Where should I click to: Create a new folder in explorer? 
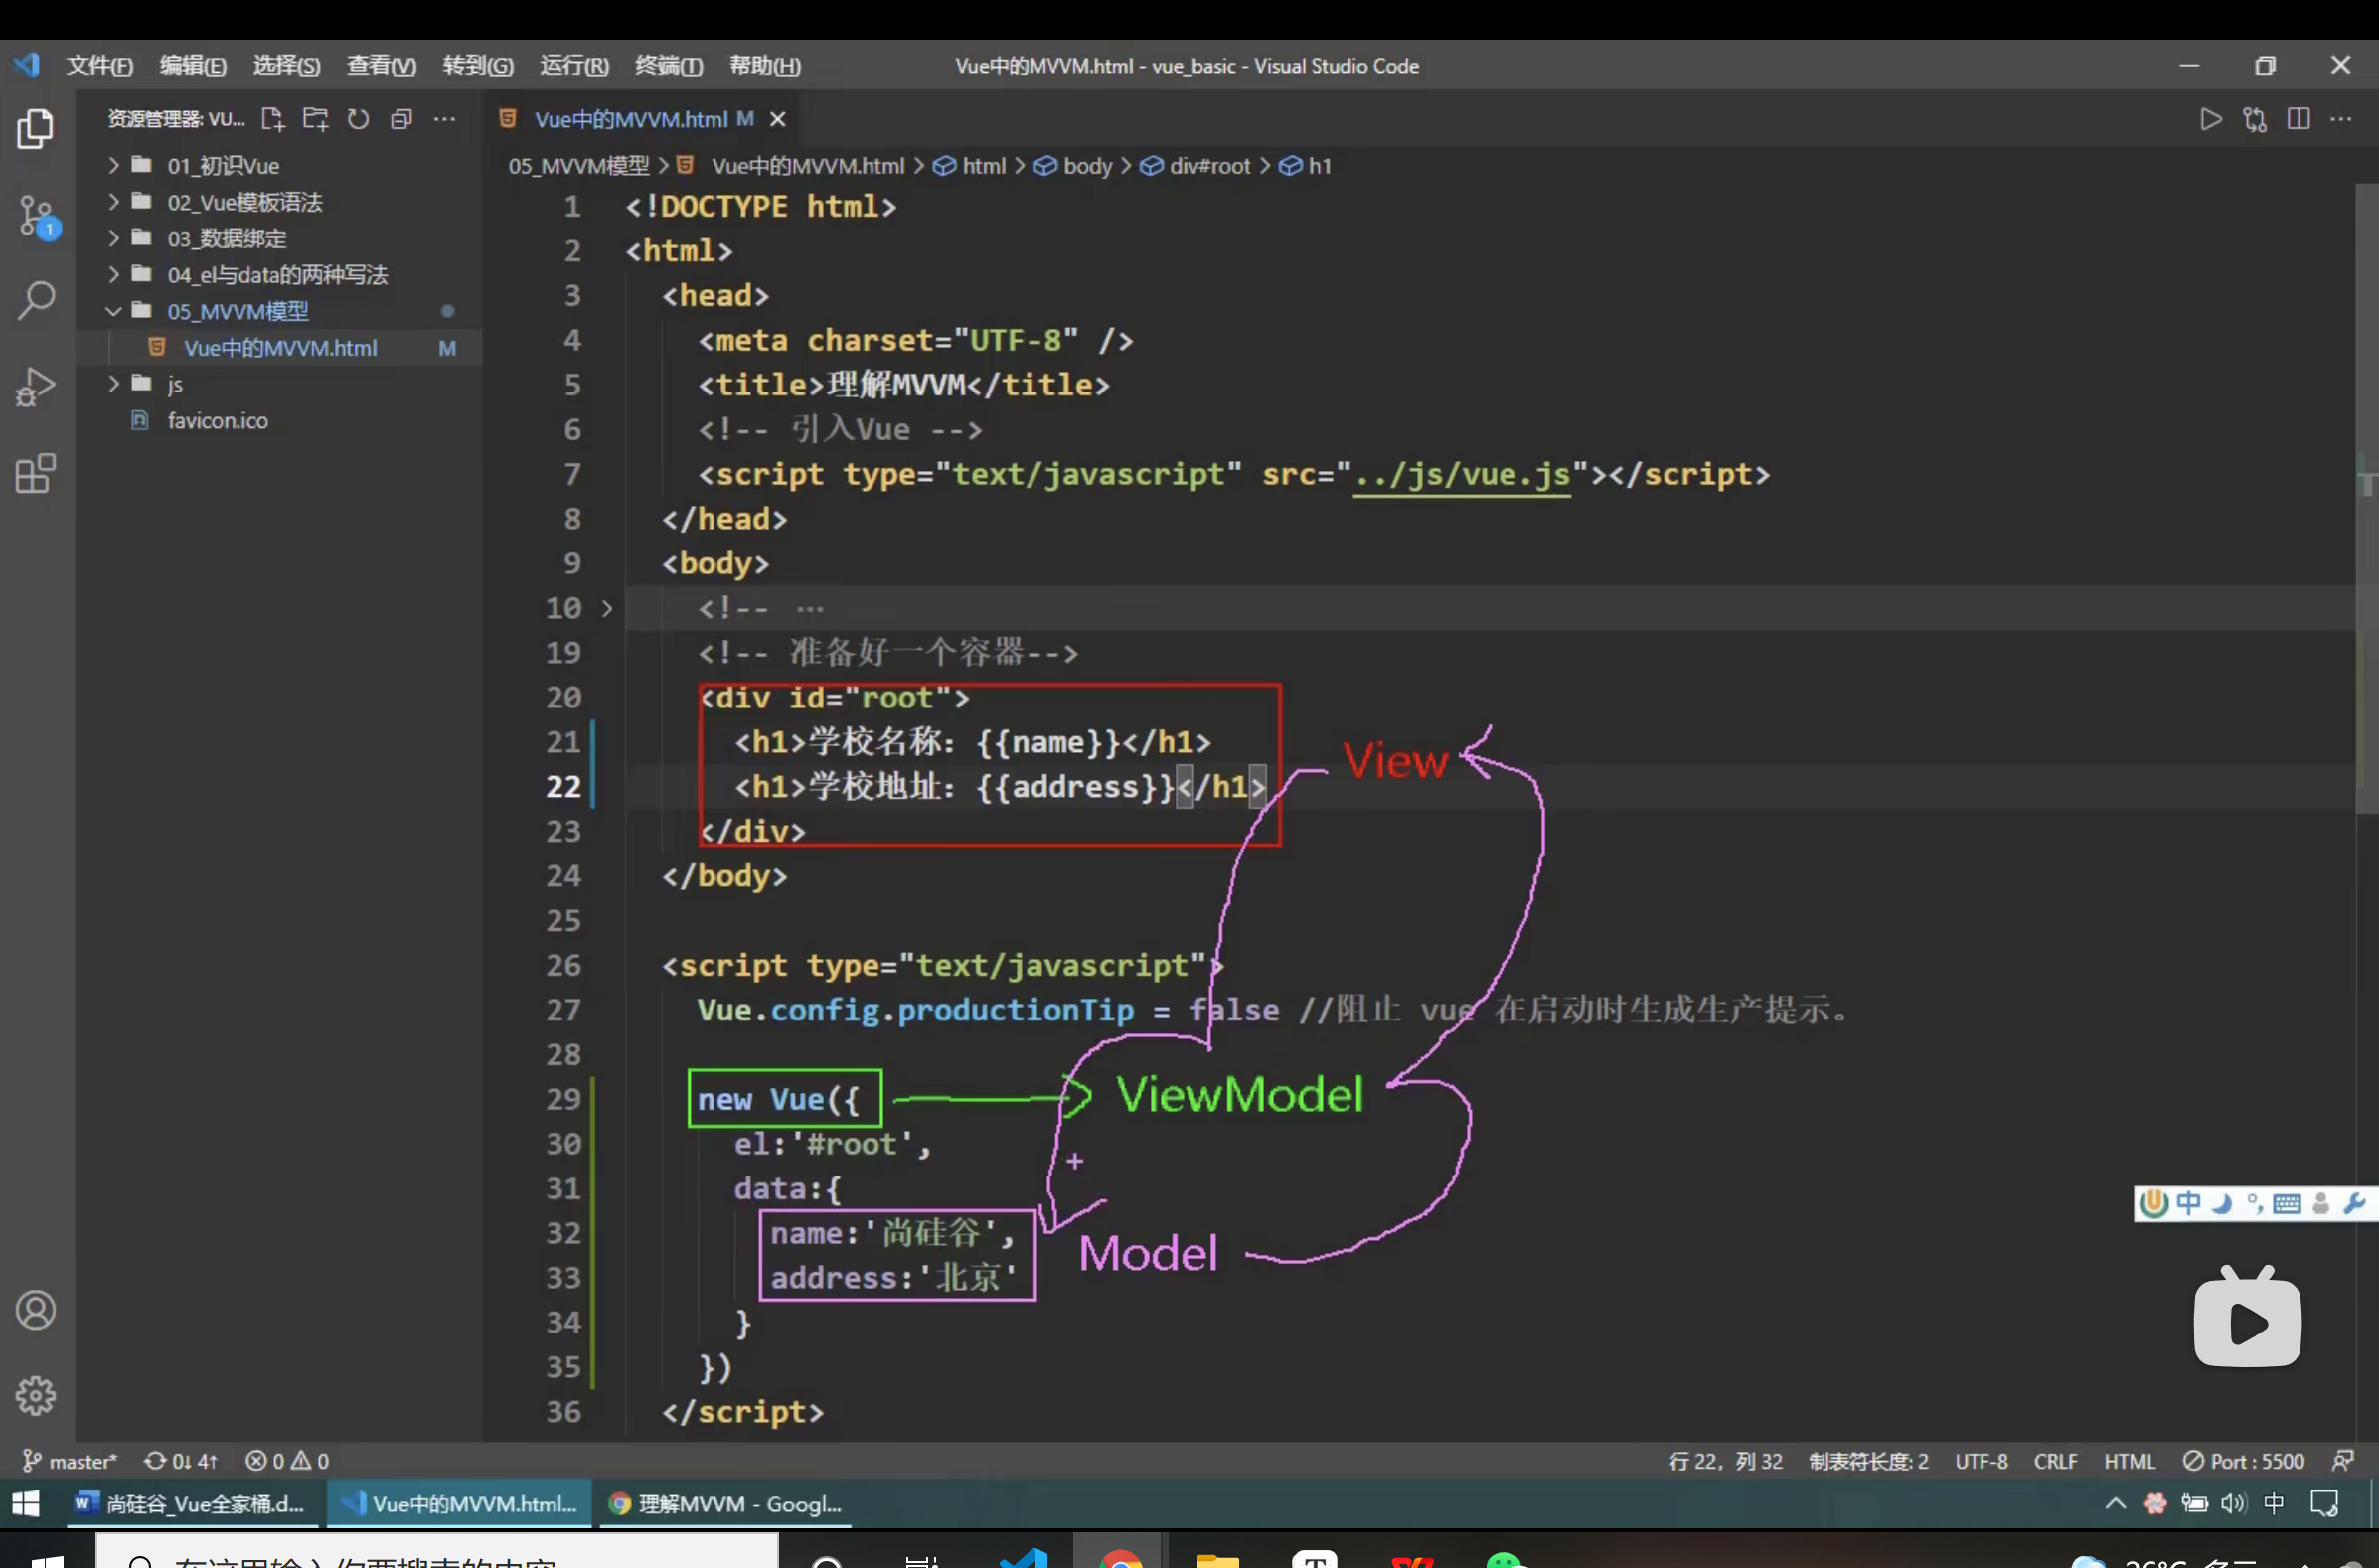[315, 119]
